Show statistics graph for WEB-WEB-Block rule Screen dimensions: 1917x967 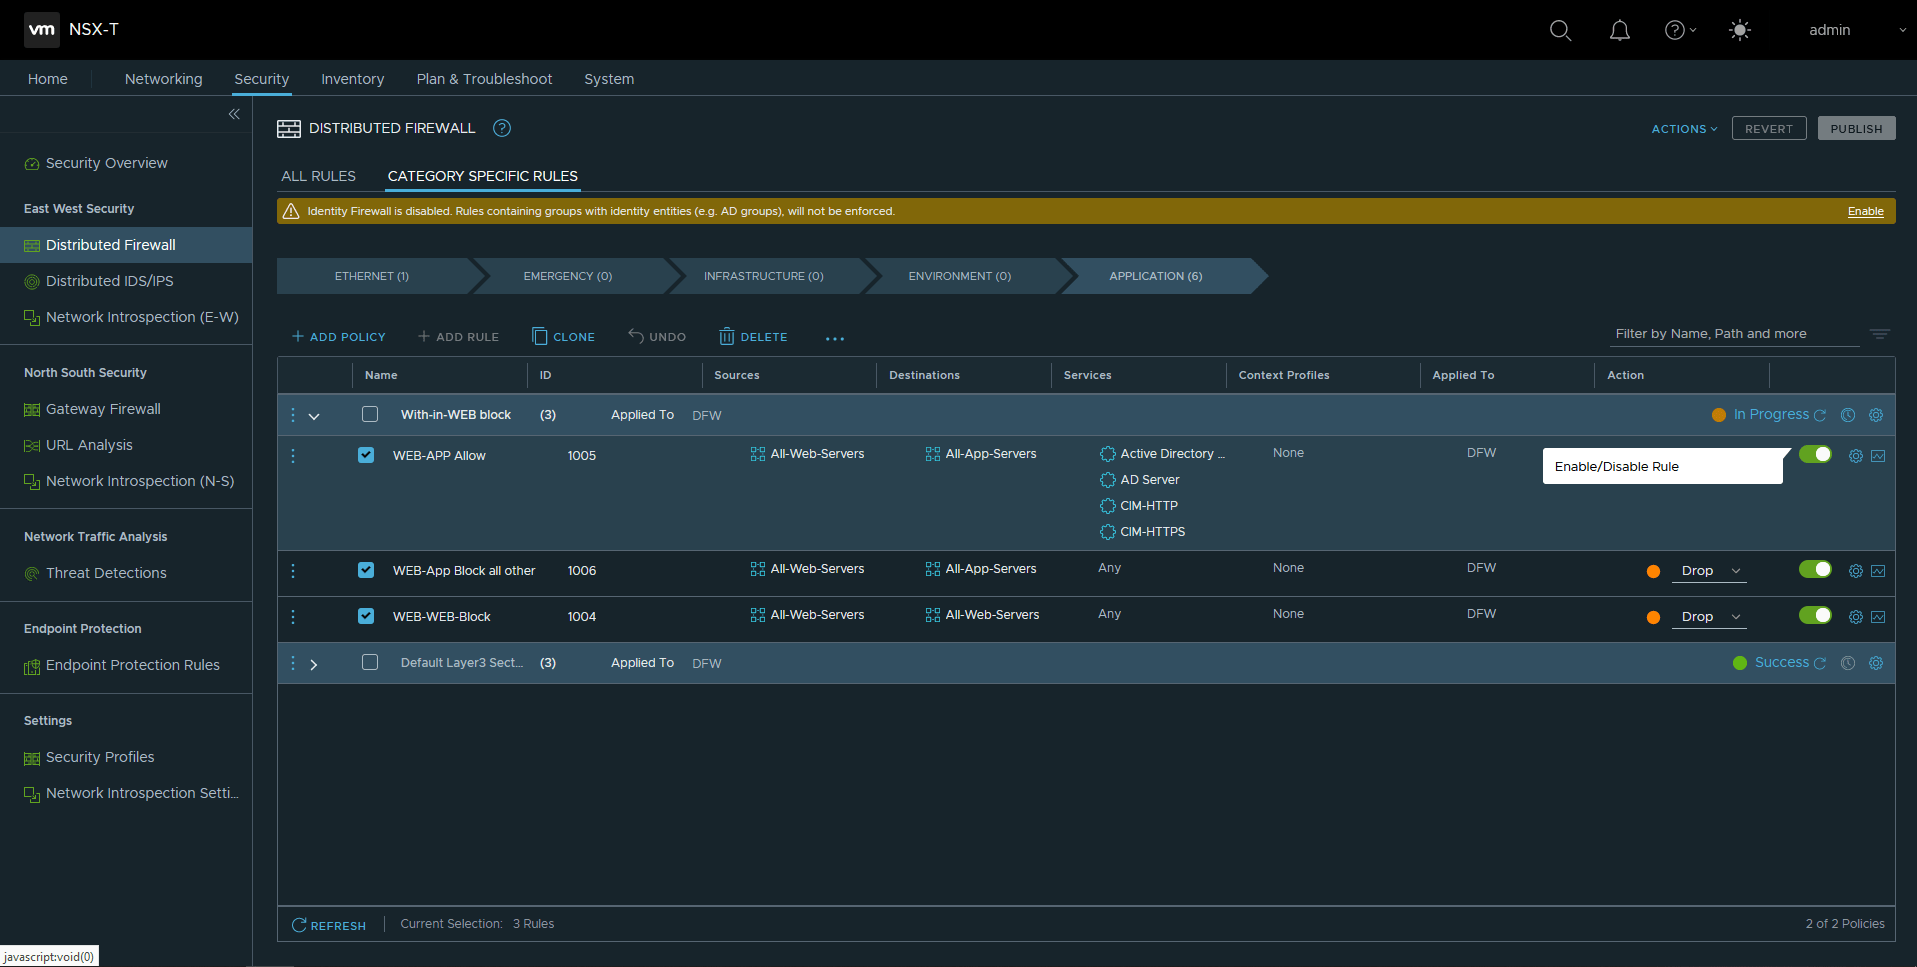(x=1878, y=617)
